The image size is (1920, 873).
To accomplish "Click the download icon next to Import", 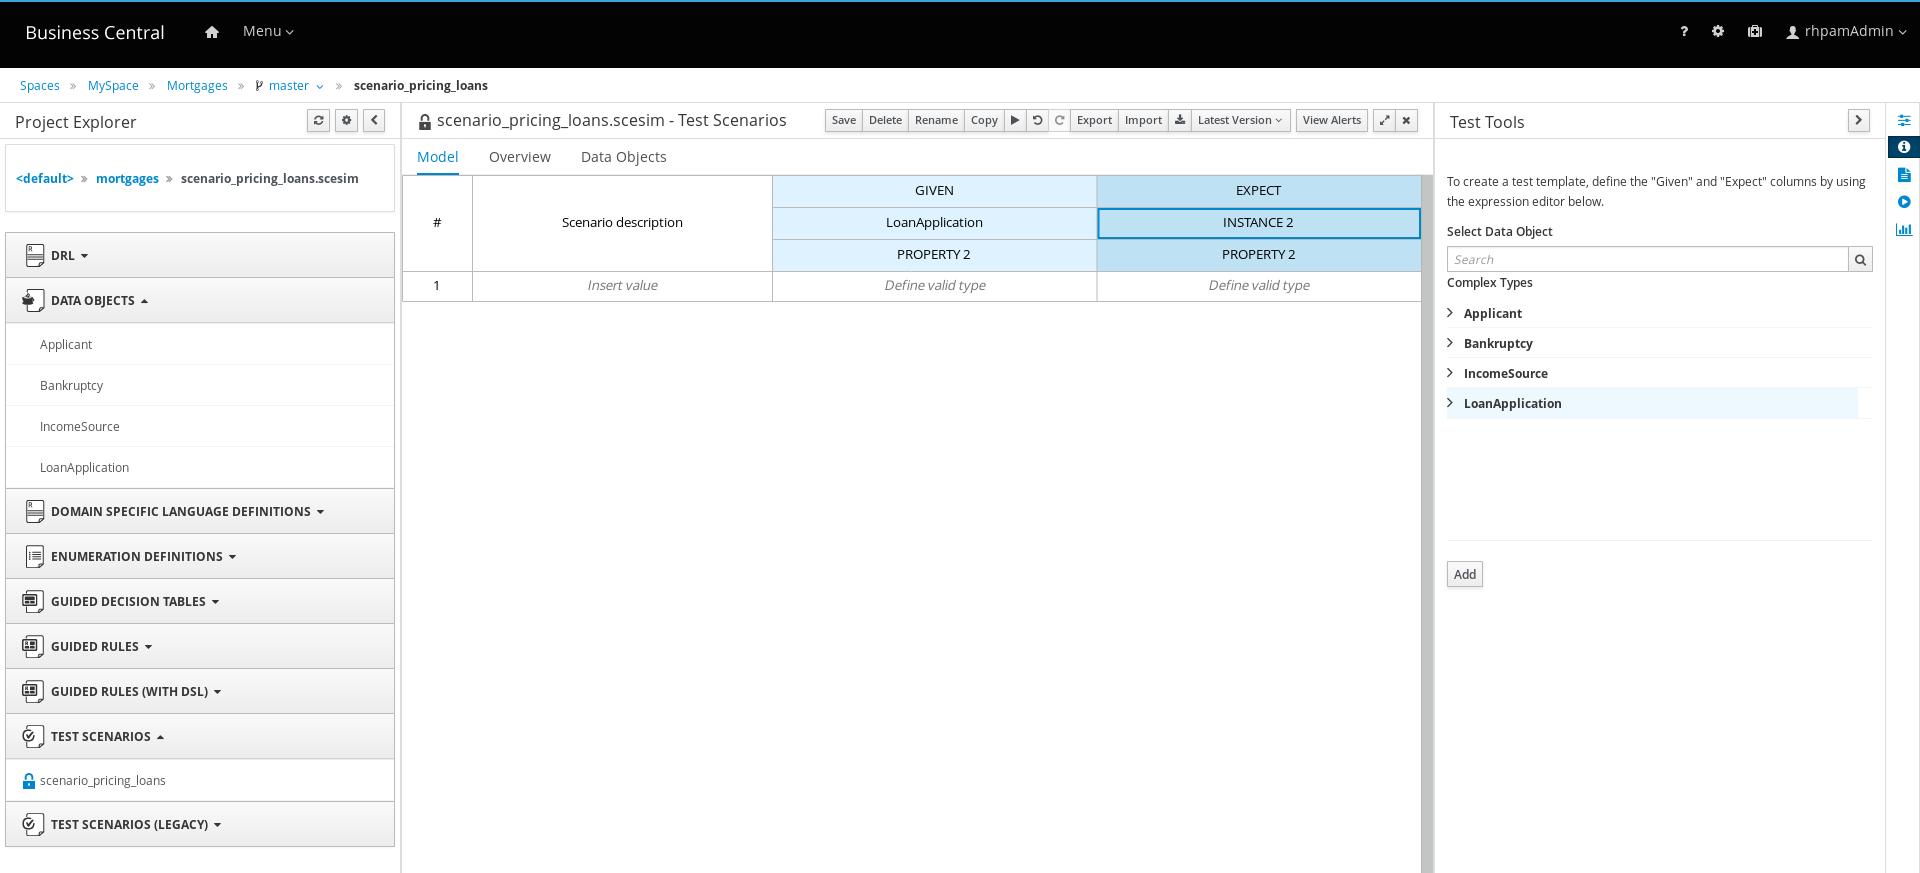I will click(x=1180, y=120).
